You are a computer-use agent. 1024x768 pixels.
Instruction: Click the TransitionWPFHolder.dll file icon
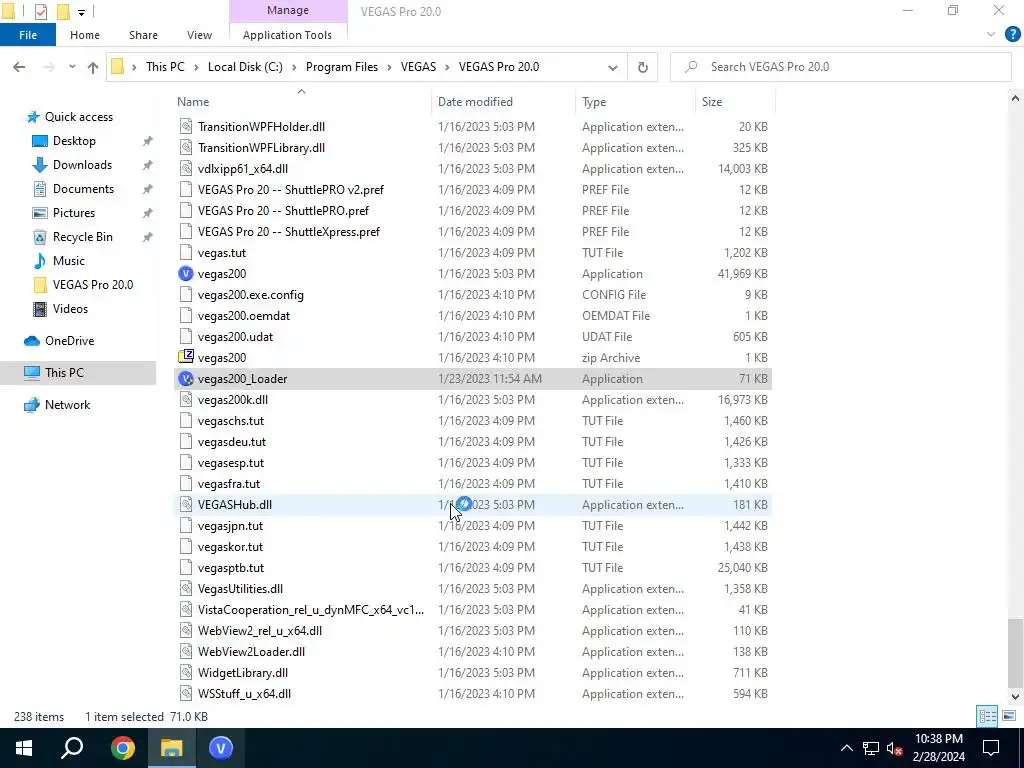(186, 127)
